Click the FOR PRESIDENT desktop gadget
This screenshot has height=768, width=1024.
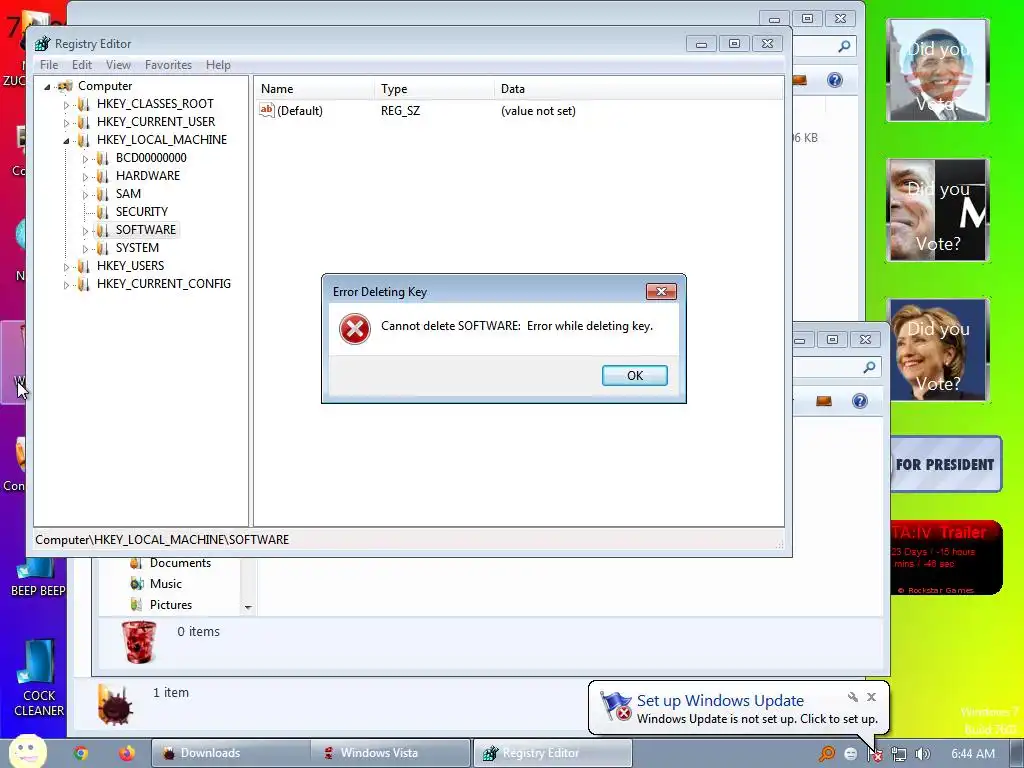pos(945,464)
